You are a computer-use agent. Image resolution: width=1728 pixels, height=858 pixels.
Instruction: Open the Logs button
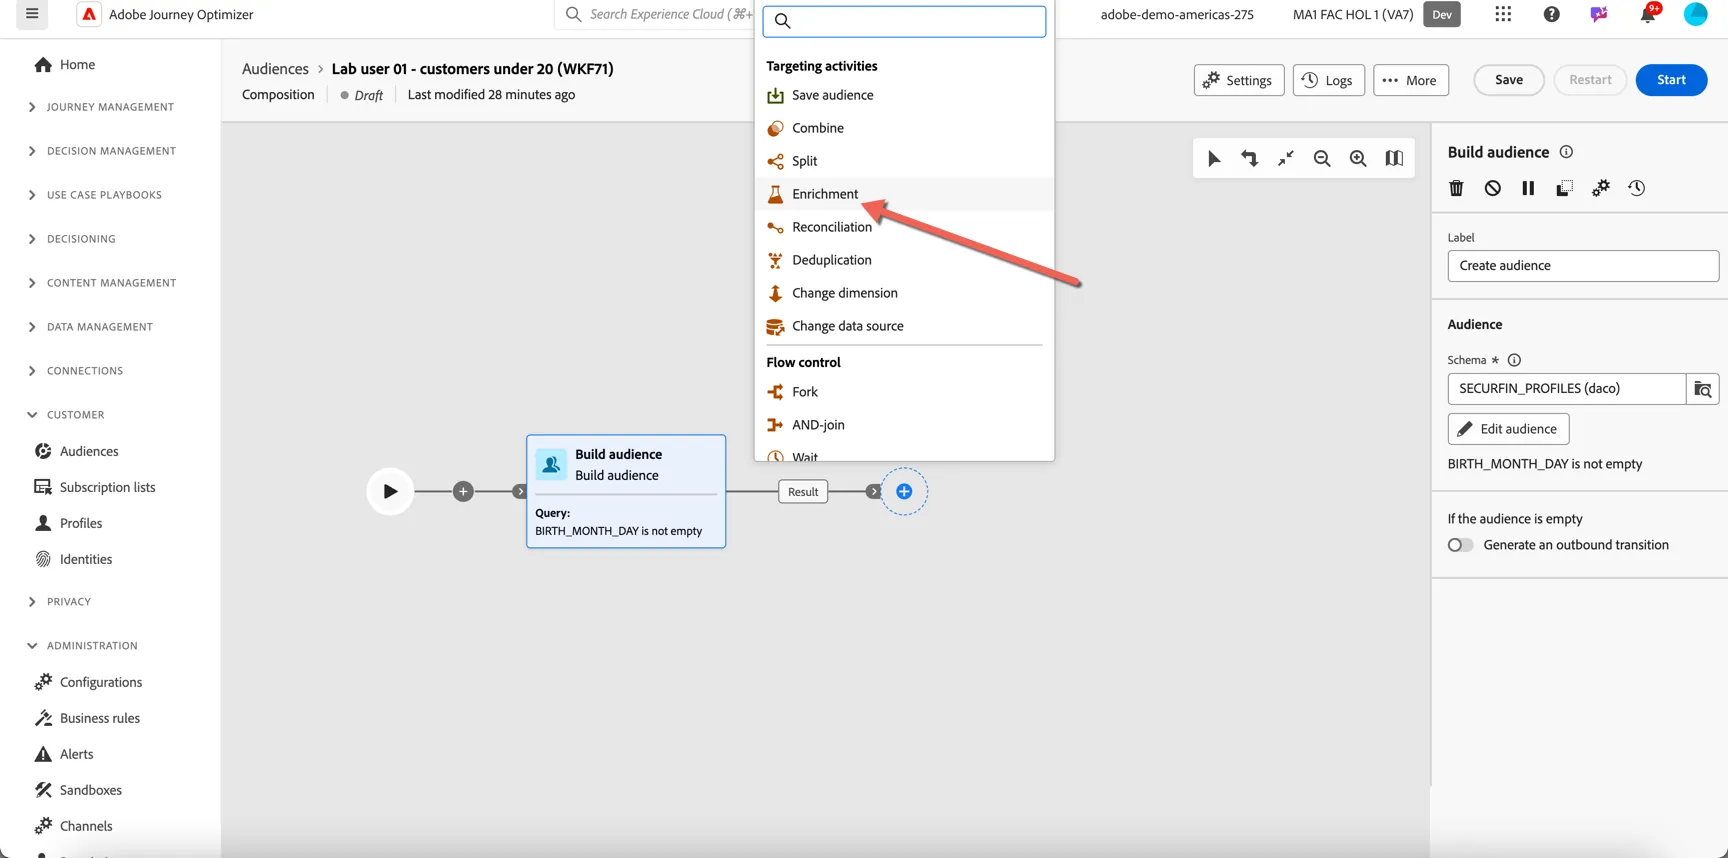[x=1328, y=80]
